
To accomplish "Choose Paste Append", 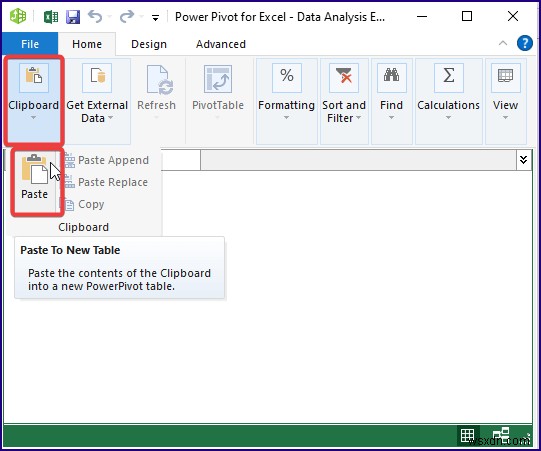I will 107,160.
